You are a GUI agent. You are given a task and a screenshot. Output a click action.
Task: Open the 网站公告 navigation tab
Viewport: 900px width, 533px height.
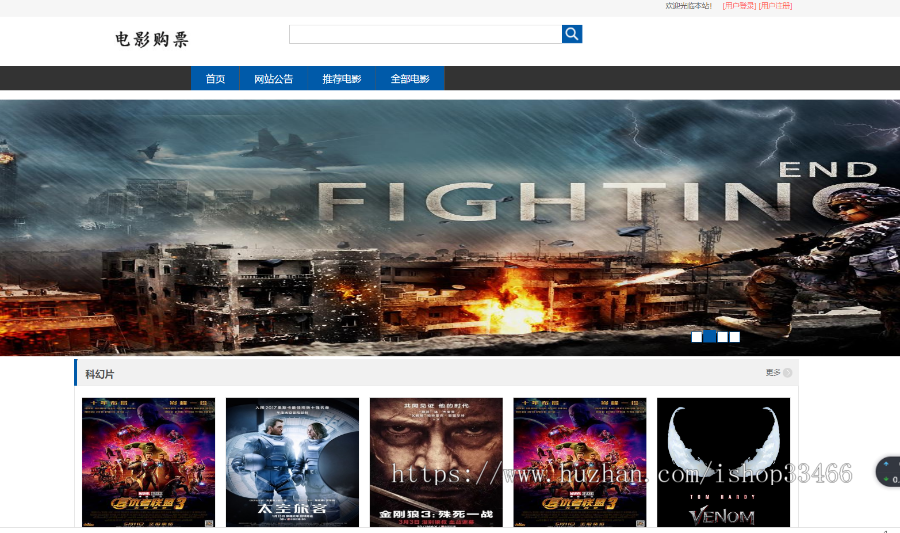[x=273, y=79]
